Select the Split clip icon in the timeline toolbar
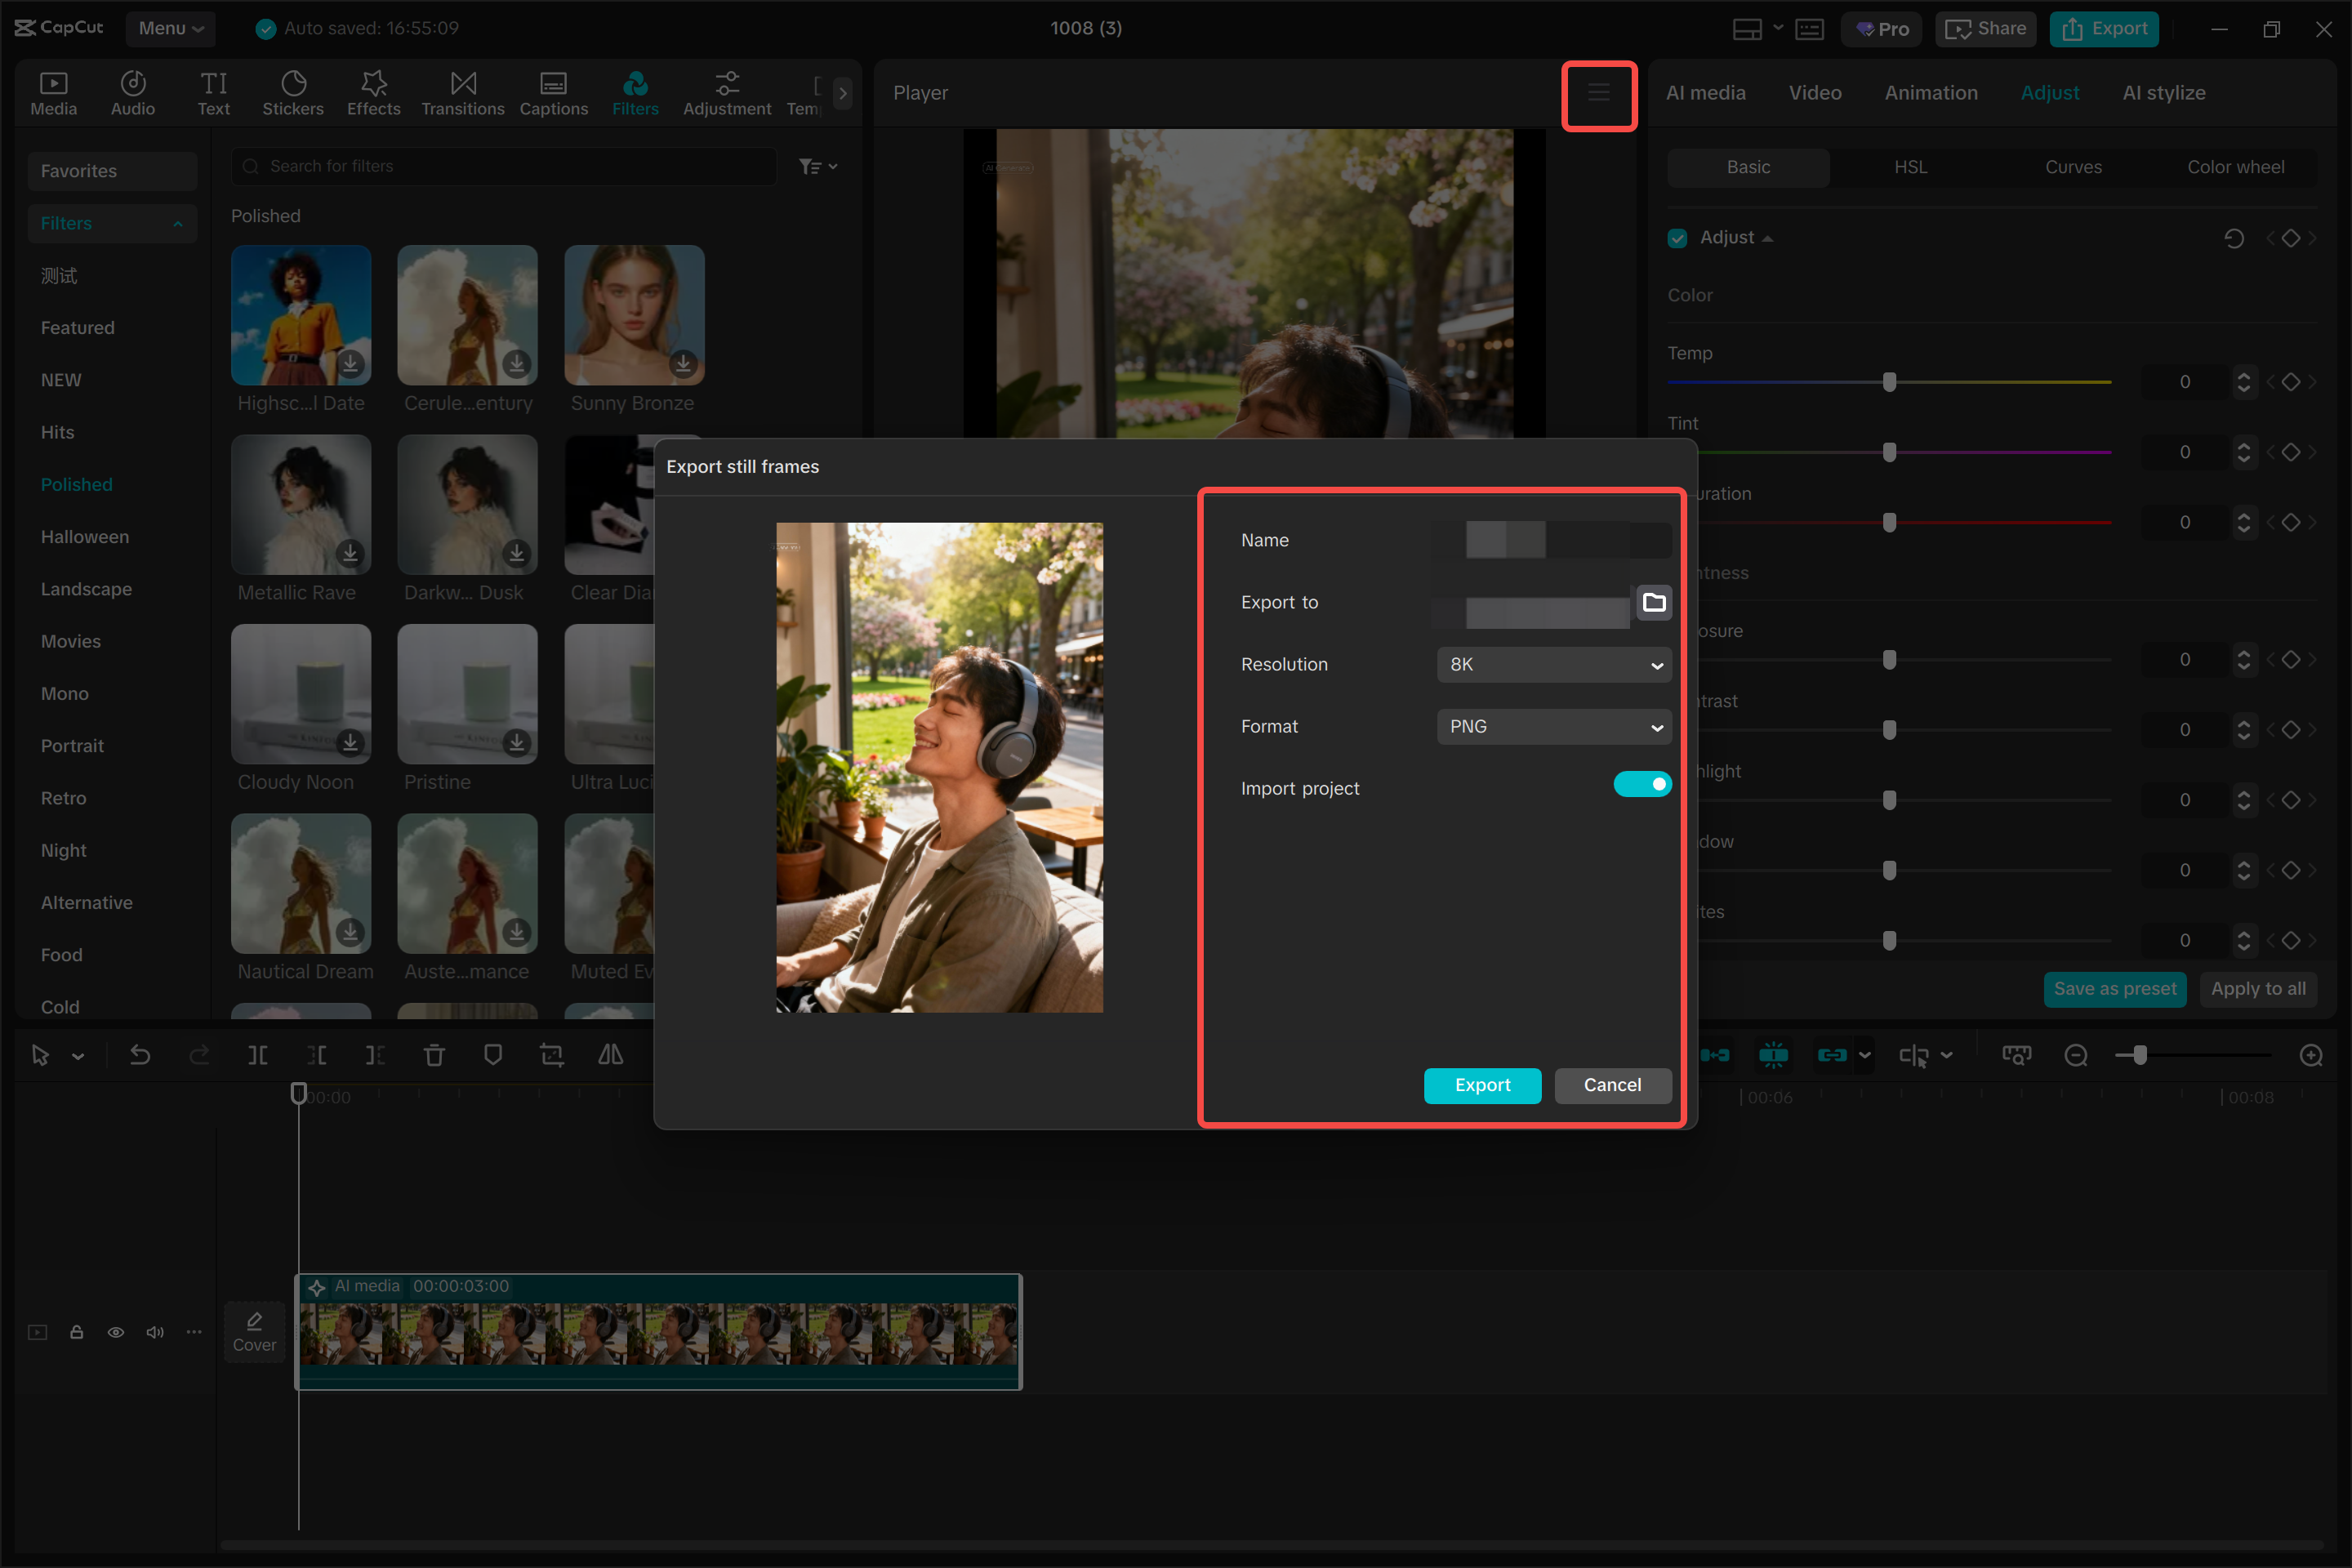Image resolution: width=2352 pixels, height=1568 pixels. pyautogui.click(x=257, y=1055)
